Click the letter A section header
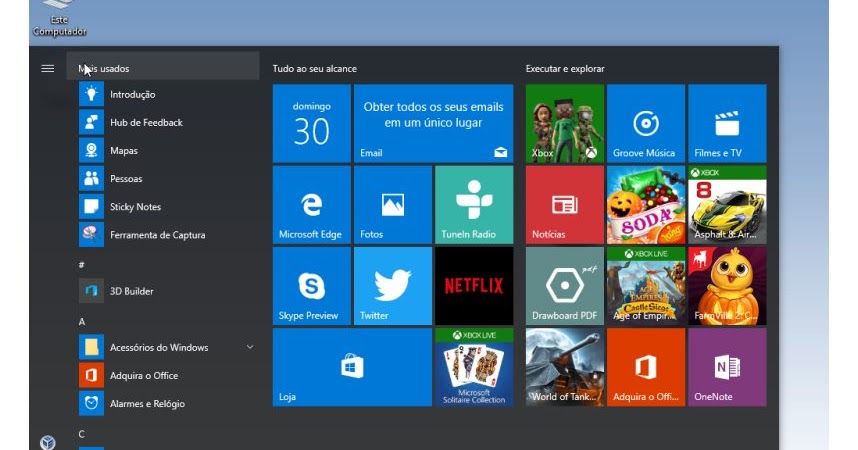The width and height of the screenshot is (858, 450). tap(82, 321)
